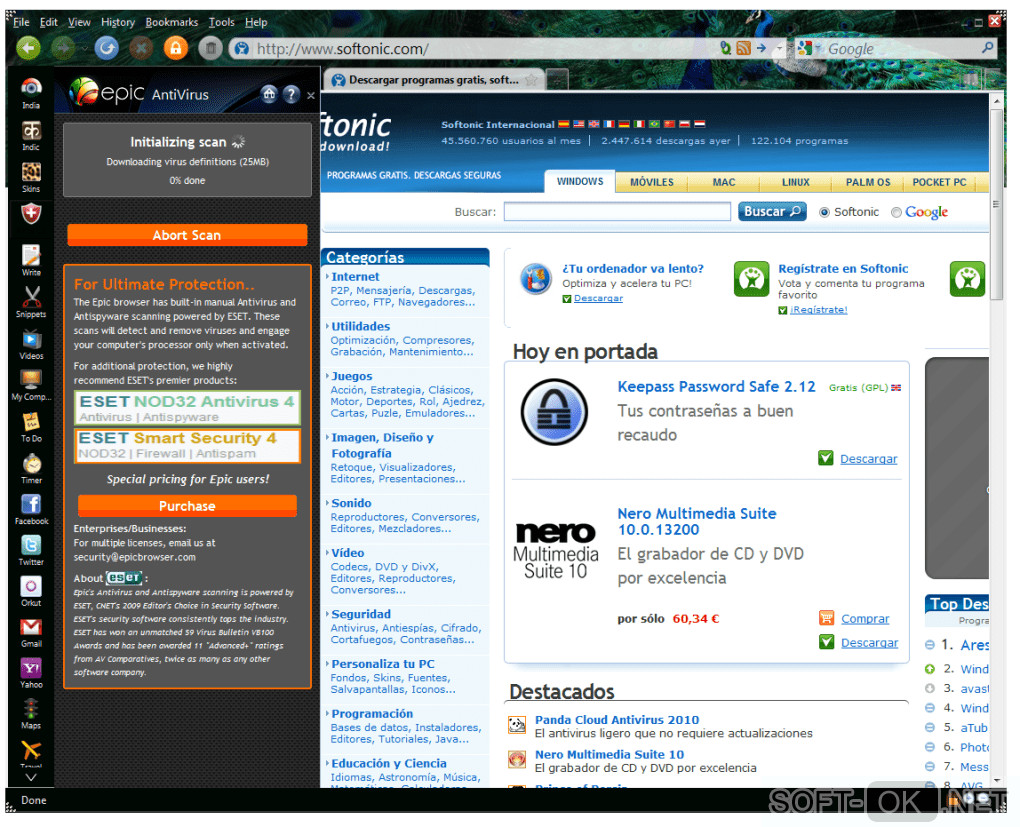Open the File menu
Viewport: 1020px width, 827px height.
(x=21, y=22)
